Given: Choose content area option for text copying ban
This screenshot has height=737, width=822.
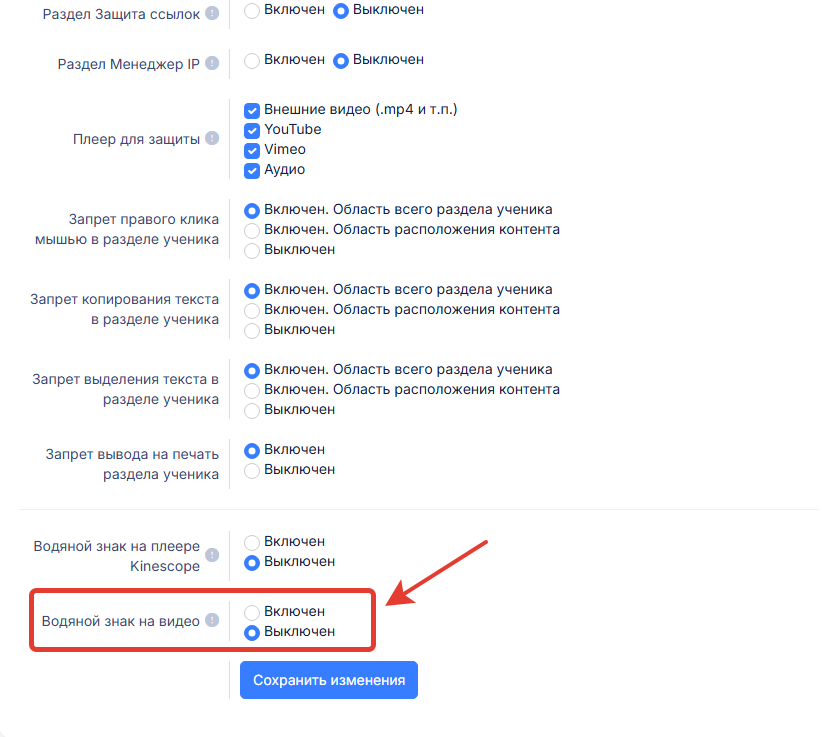Looking at the screenshot, I should point(252,310).
